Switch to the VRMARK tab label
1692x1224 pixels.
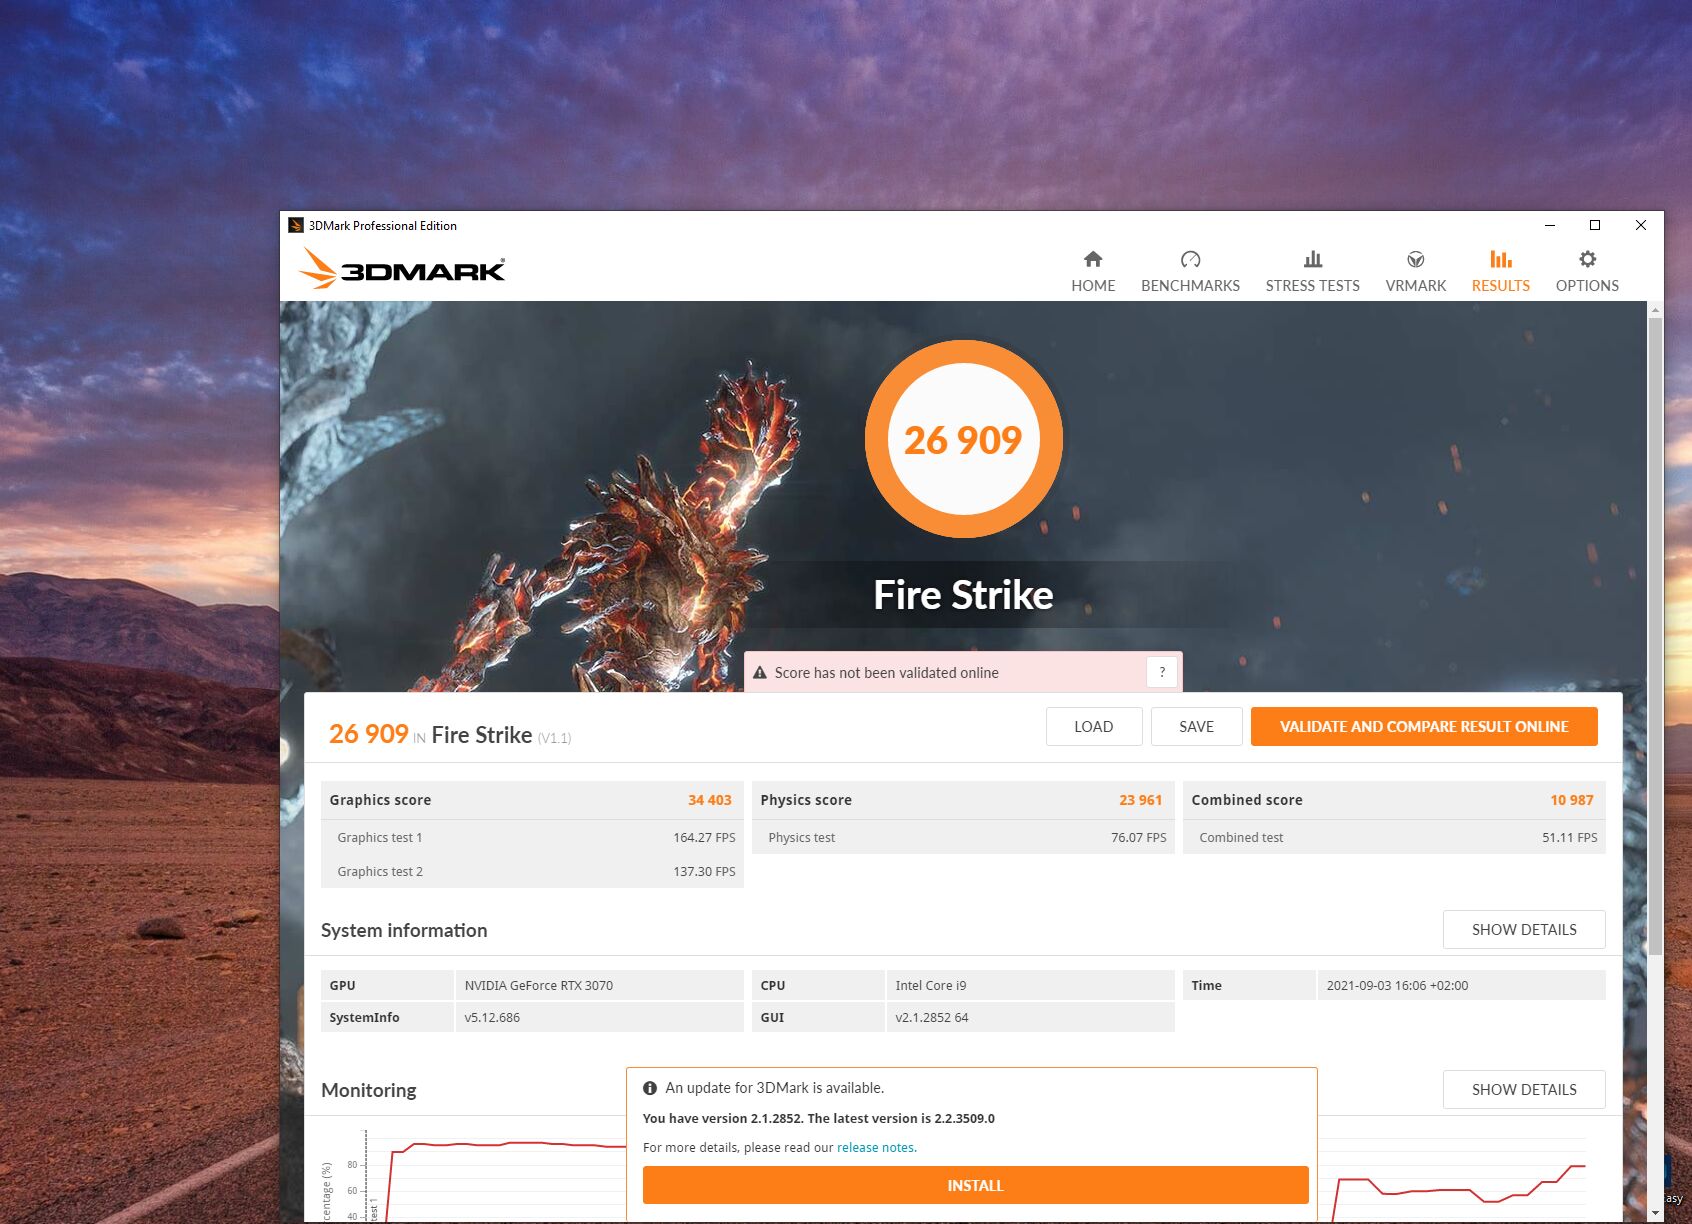(x=1416, y=286)
